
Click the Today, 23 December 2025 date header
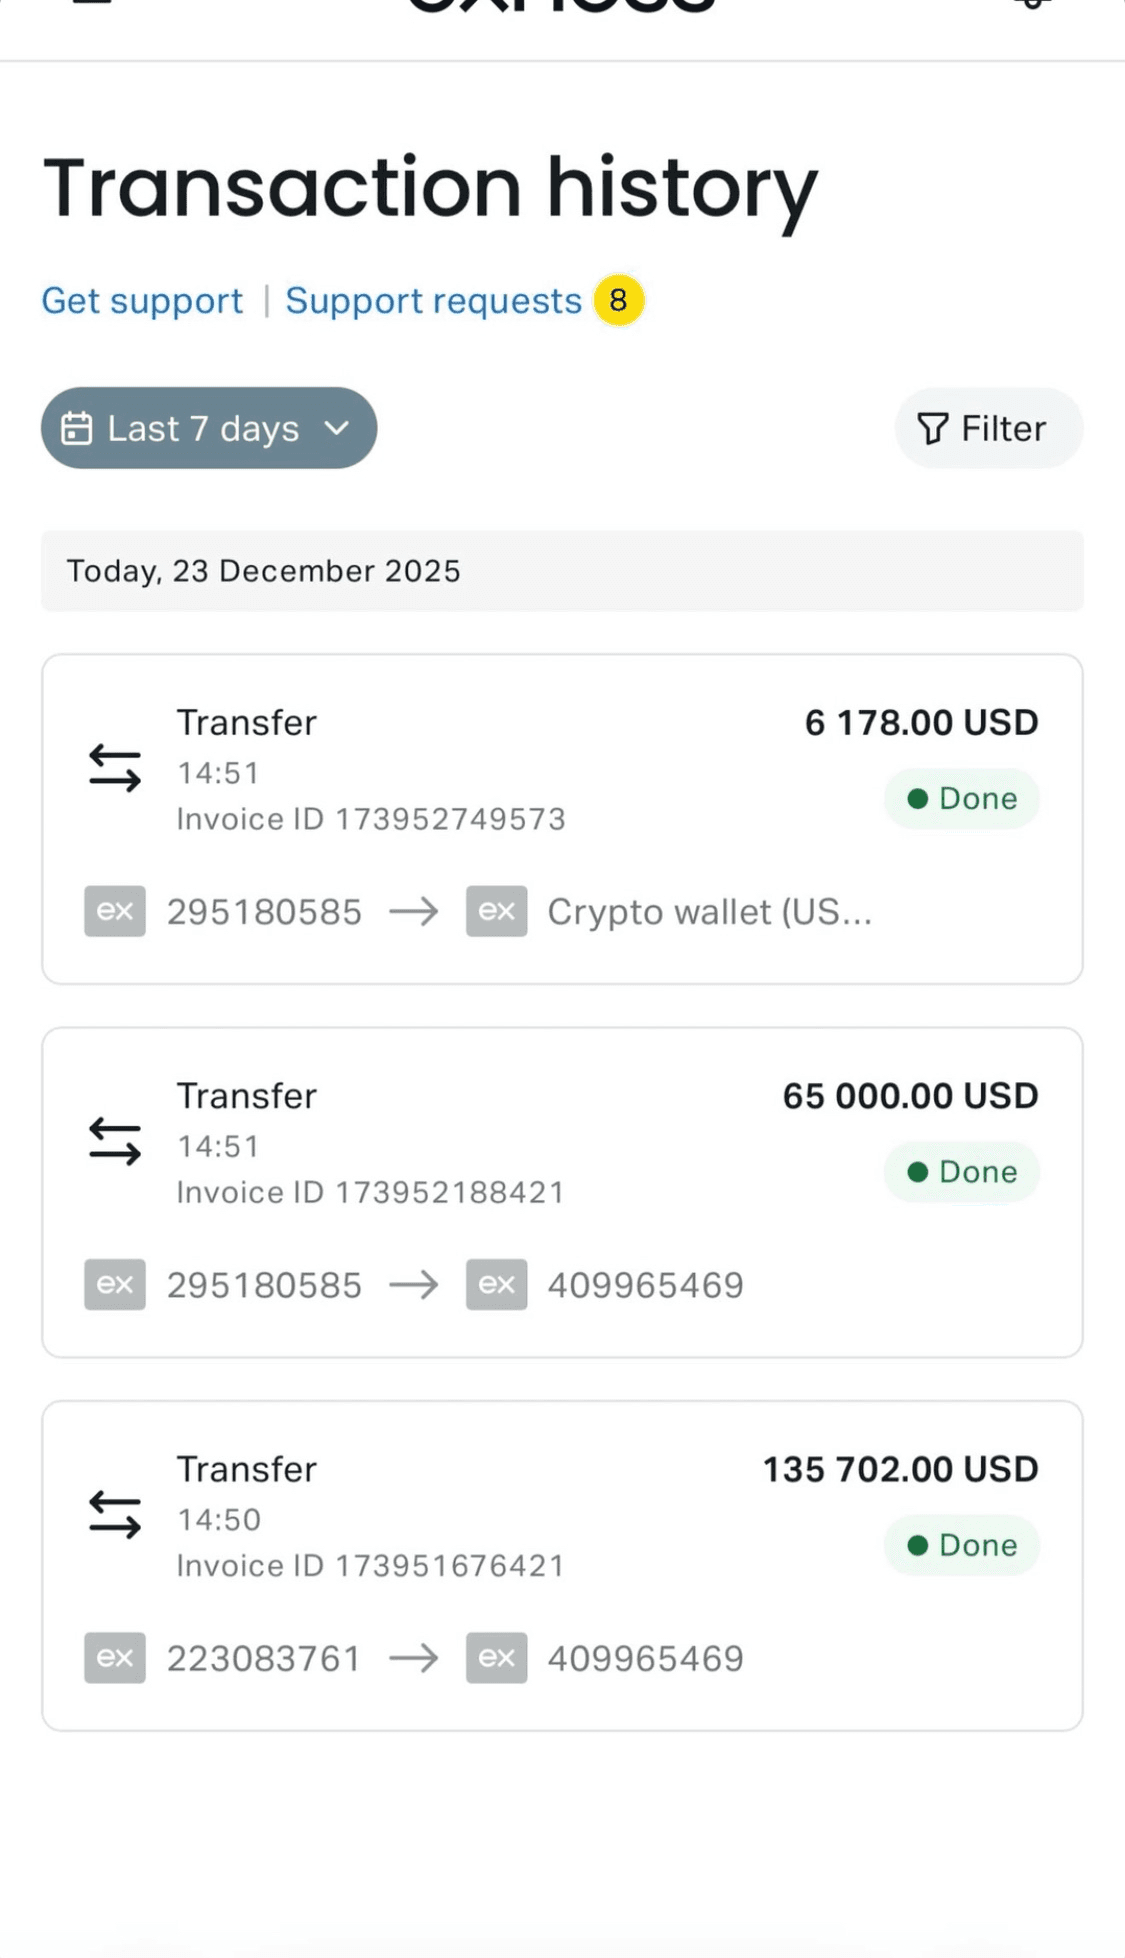pyautogui.click(x=263, y=571)
